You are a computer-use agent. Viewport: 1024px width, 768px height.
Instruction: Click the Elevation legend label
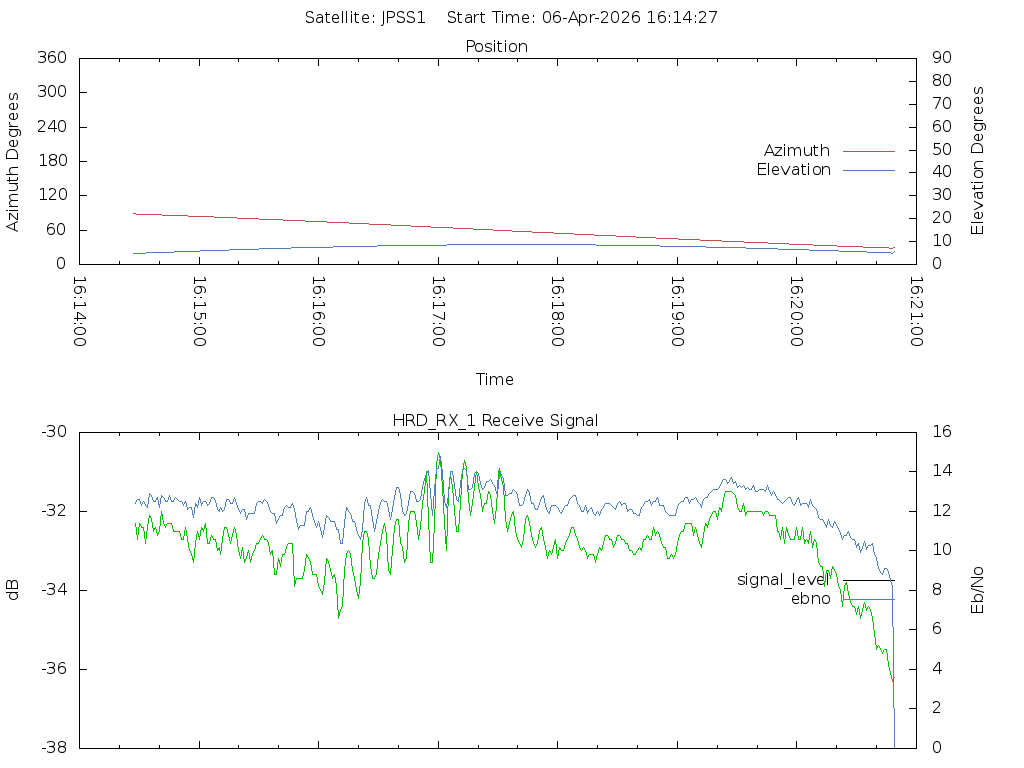[x=793, y=170]
